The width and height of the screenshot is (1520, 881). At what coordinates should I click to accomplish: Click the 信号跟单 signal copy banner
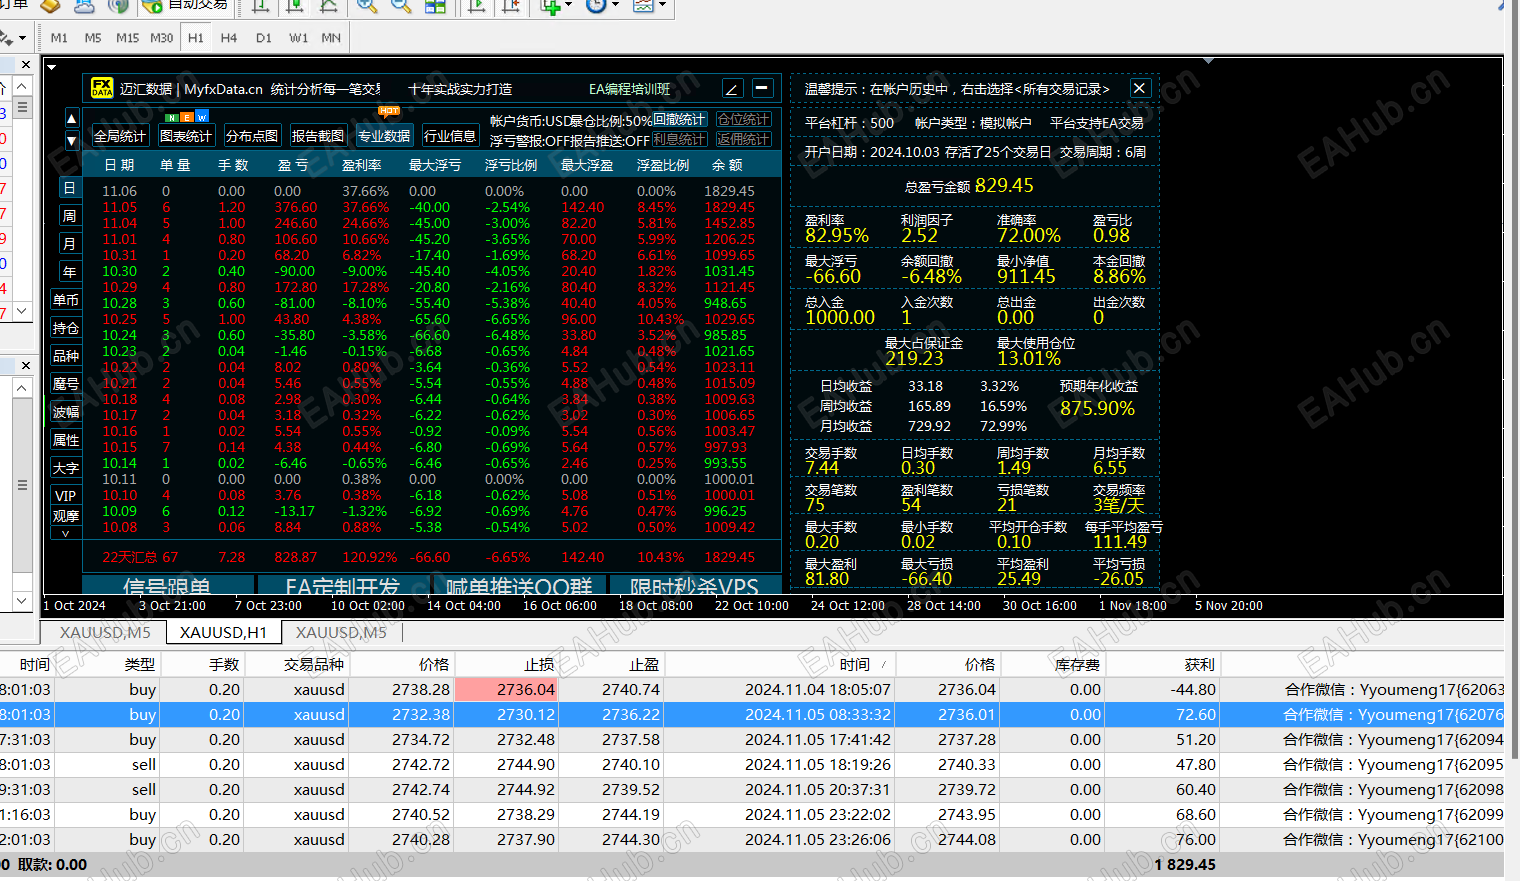[167, 587]
